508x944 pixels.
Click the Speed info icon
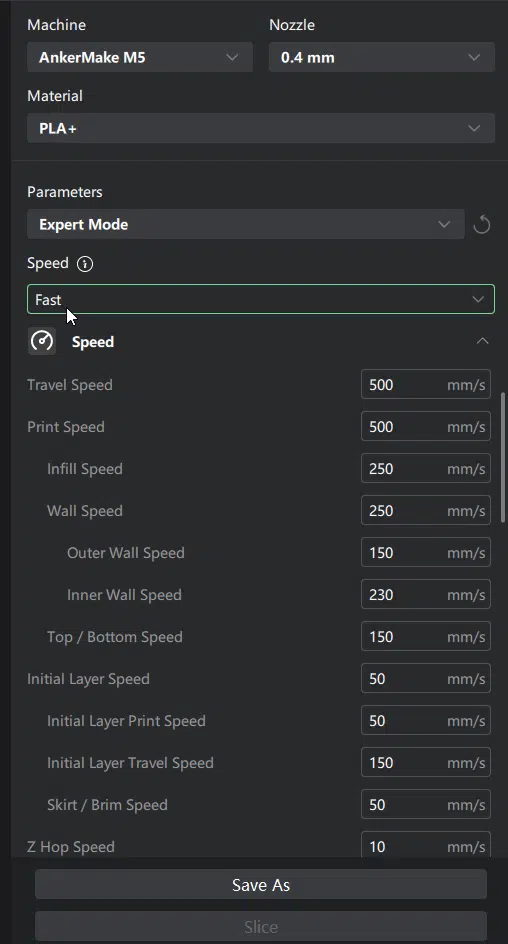(x=85, y=264)
